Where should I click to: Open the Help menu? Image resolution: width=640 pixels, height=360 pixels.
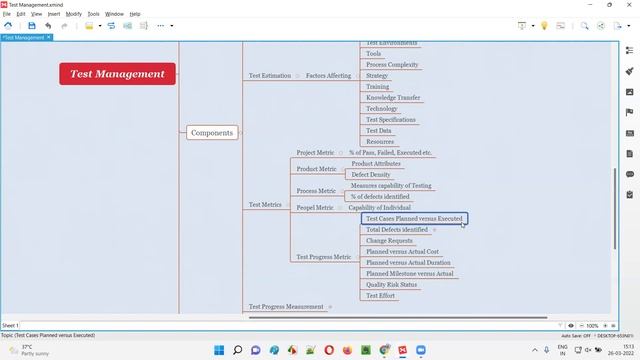[x=135, y=14]
